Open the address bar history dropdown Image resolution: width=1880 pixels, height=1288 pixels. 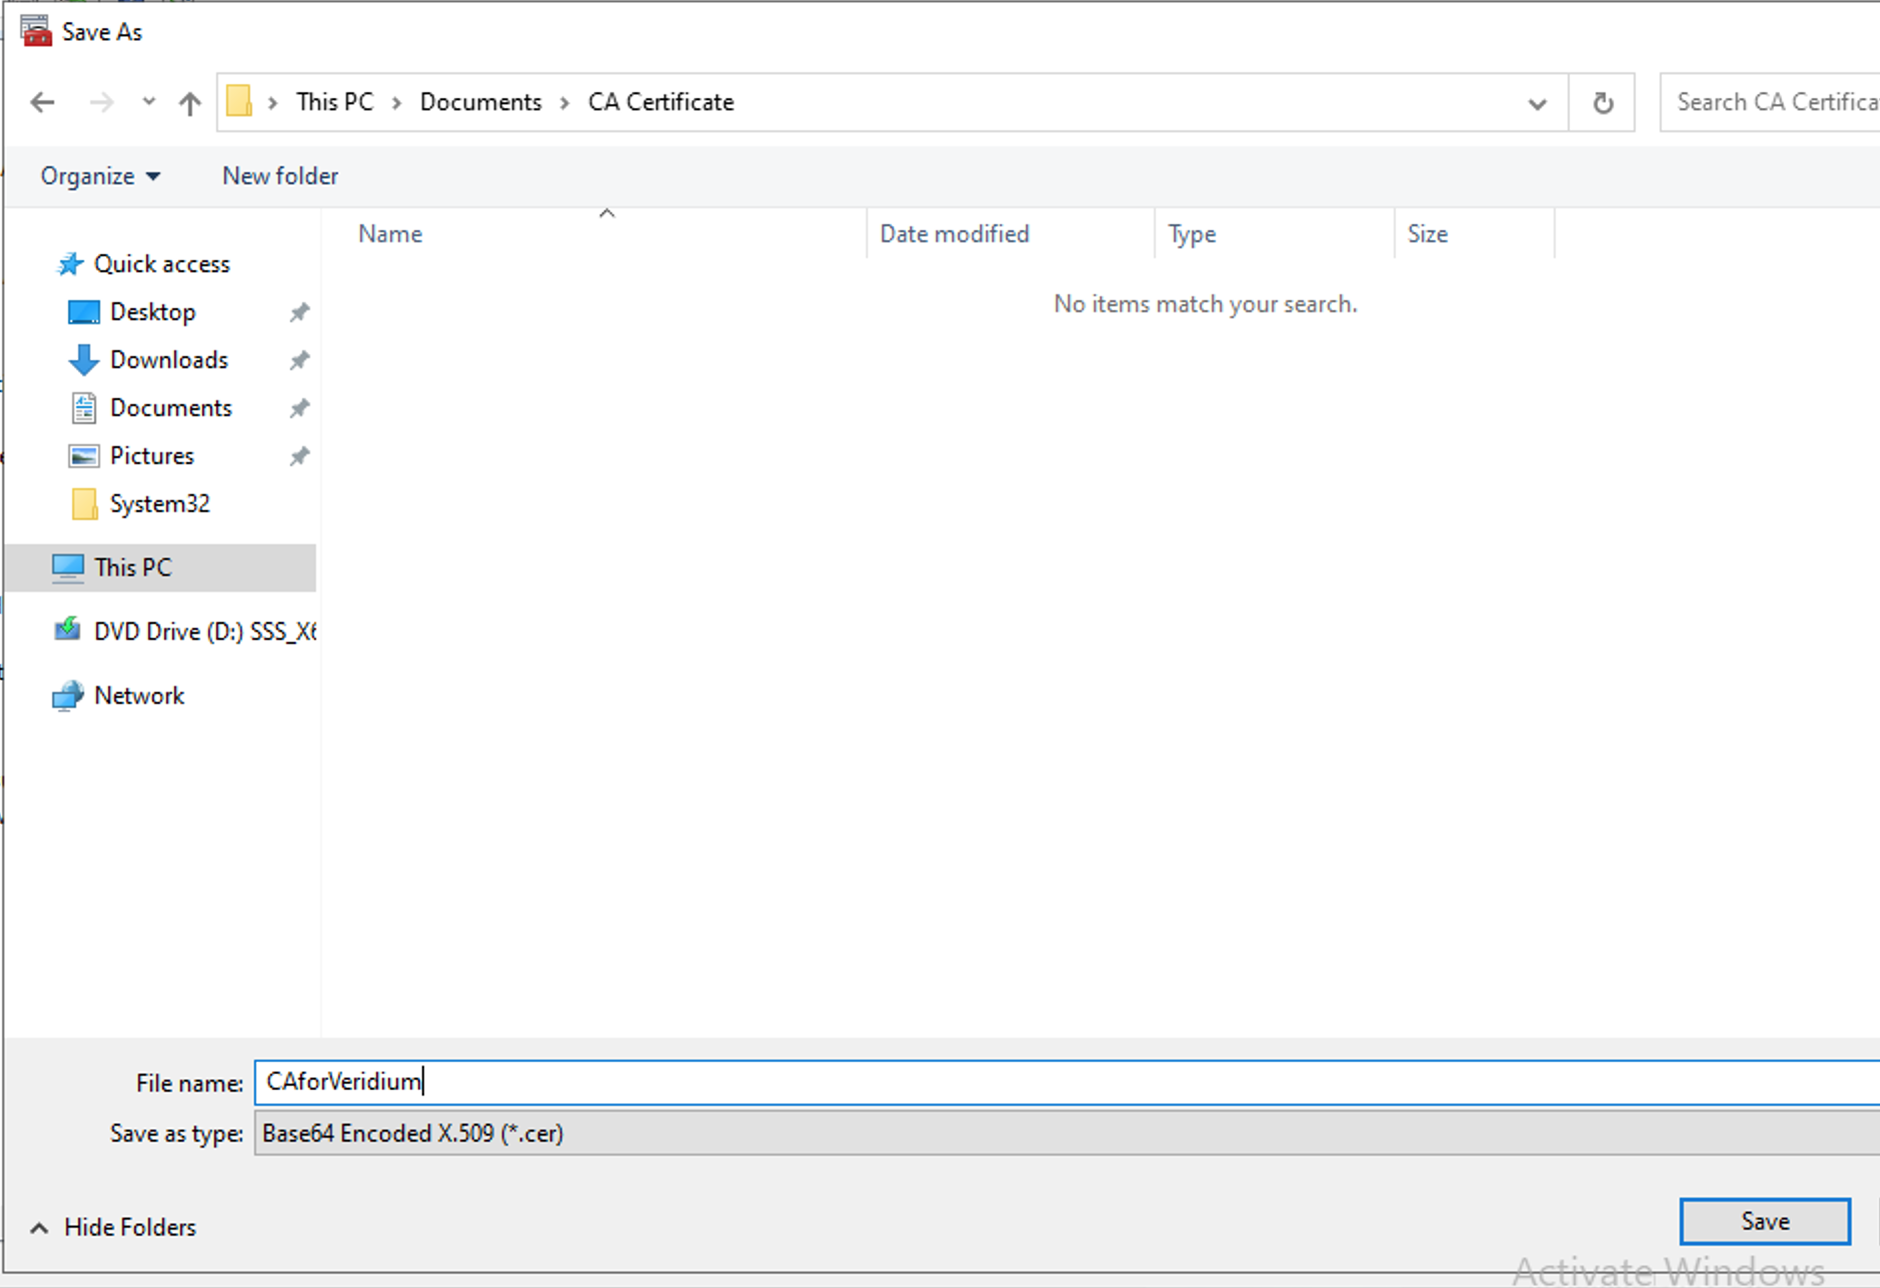(x=1537, y=103)
